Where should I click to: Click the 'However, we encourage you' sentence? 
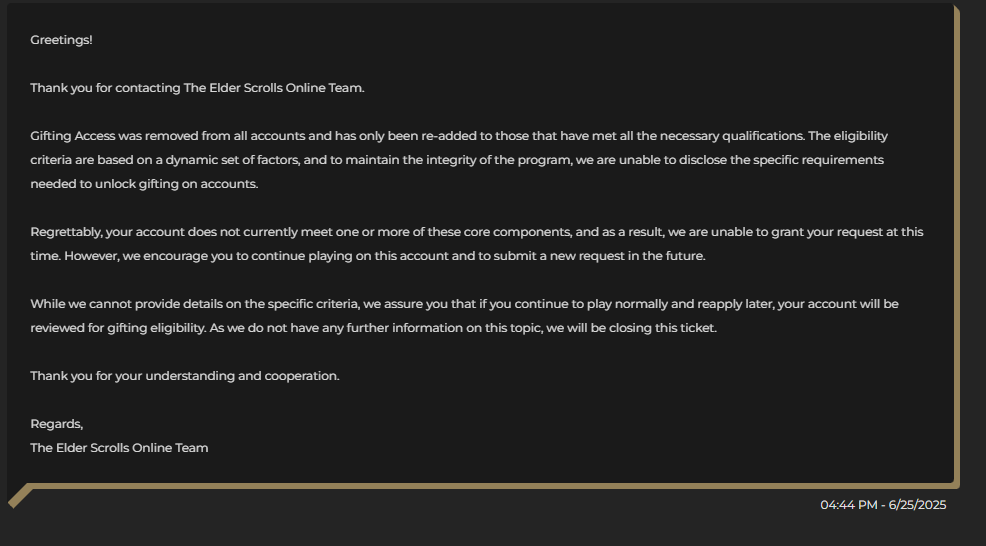pos(385,256)
